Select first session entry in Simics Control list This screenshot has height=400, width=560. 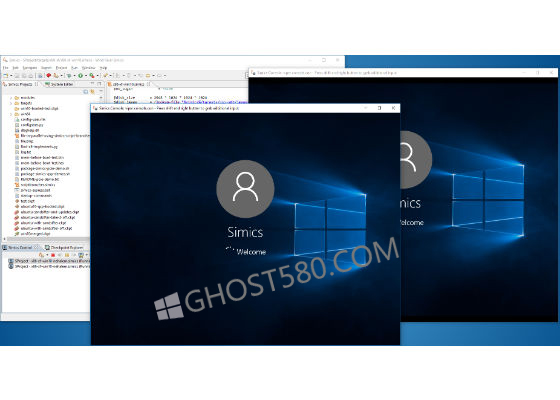coord(49,261)
